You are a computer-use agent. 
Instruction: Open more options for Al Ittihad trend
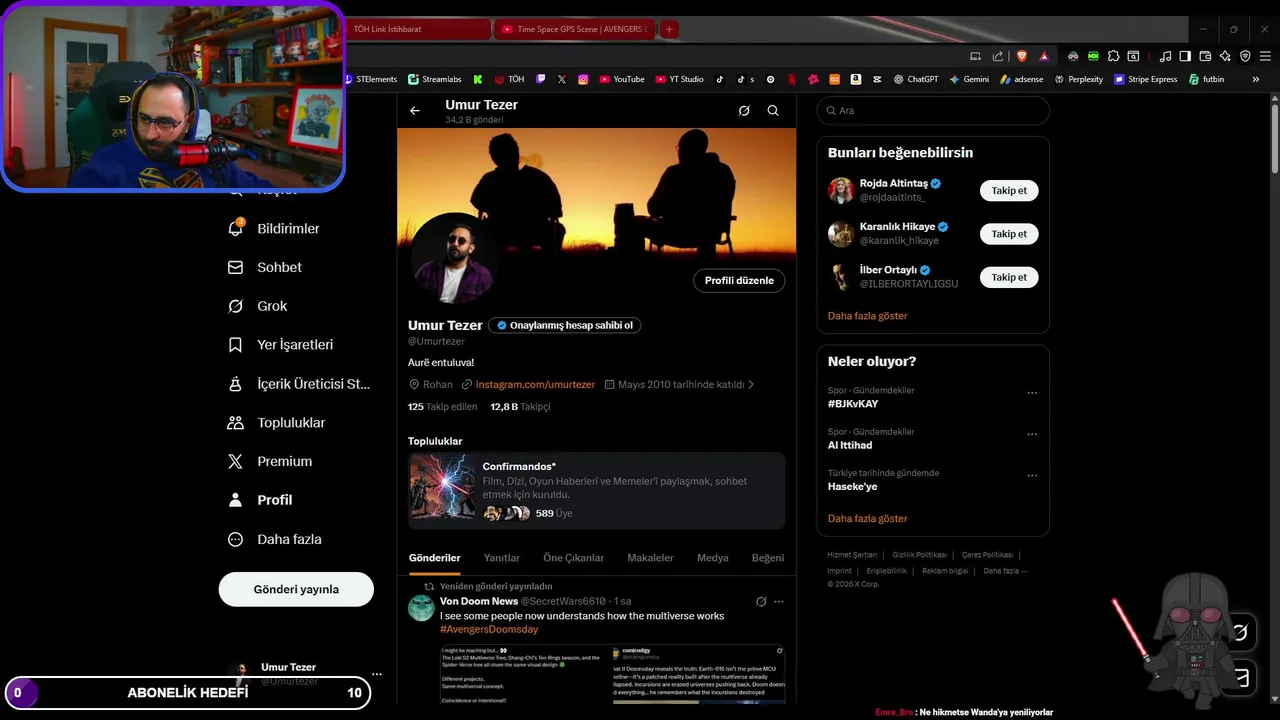1032,434
